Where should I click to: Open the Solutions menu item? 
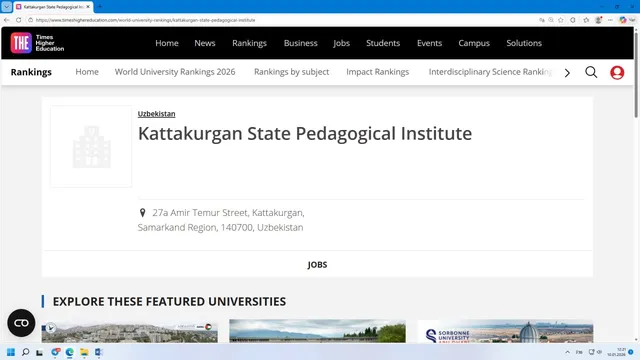[x=524, y=43]
